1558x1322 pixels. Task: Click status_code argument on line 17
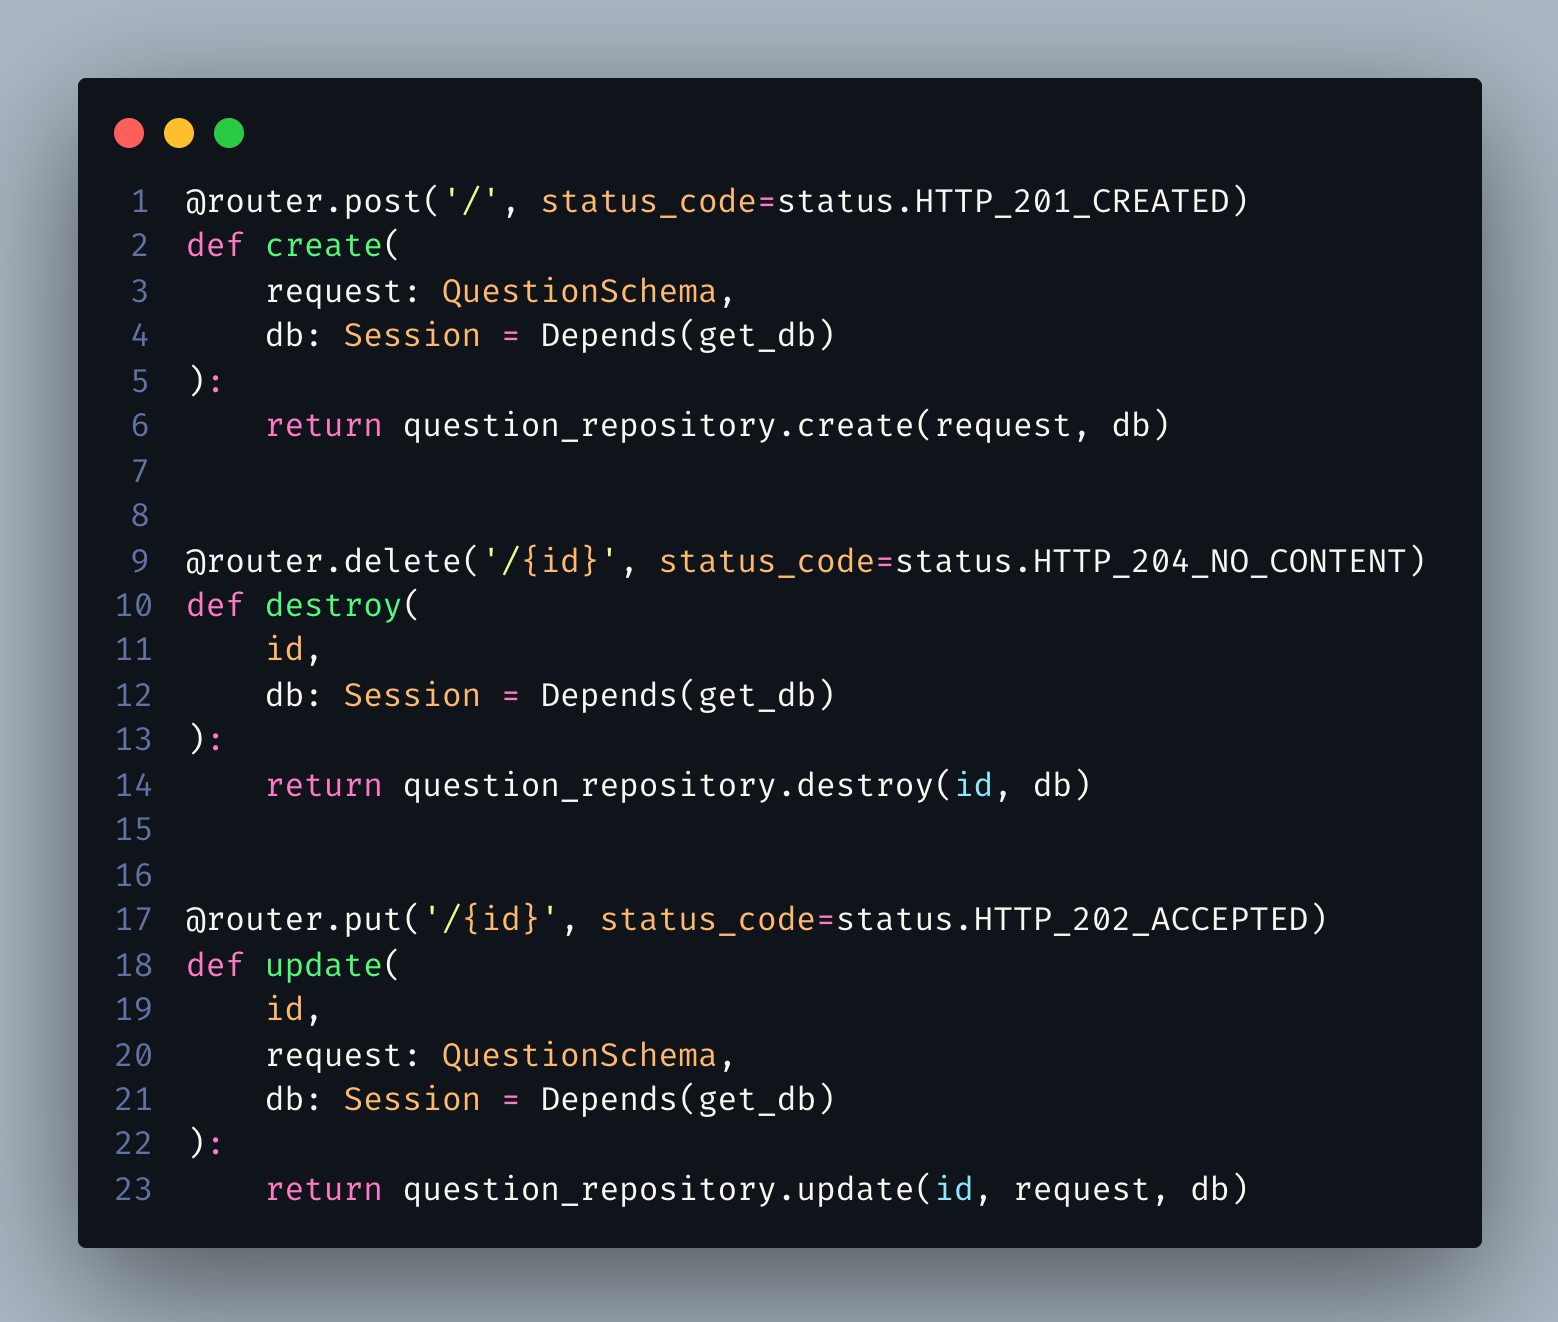tap(709, 920)
